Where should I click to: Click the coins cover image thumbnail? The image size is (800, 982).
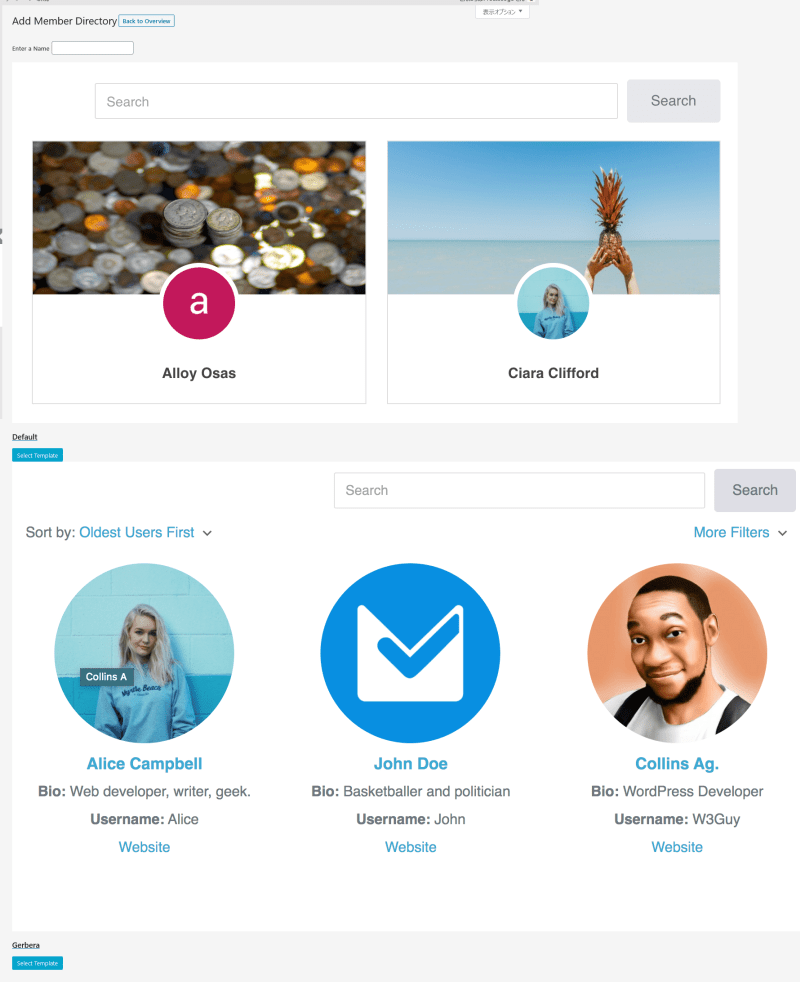[199, 217]
